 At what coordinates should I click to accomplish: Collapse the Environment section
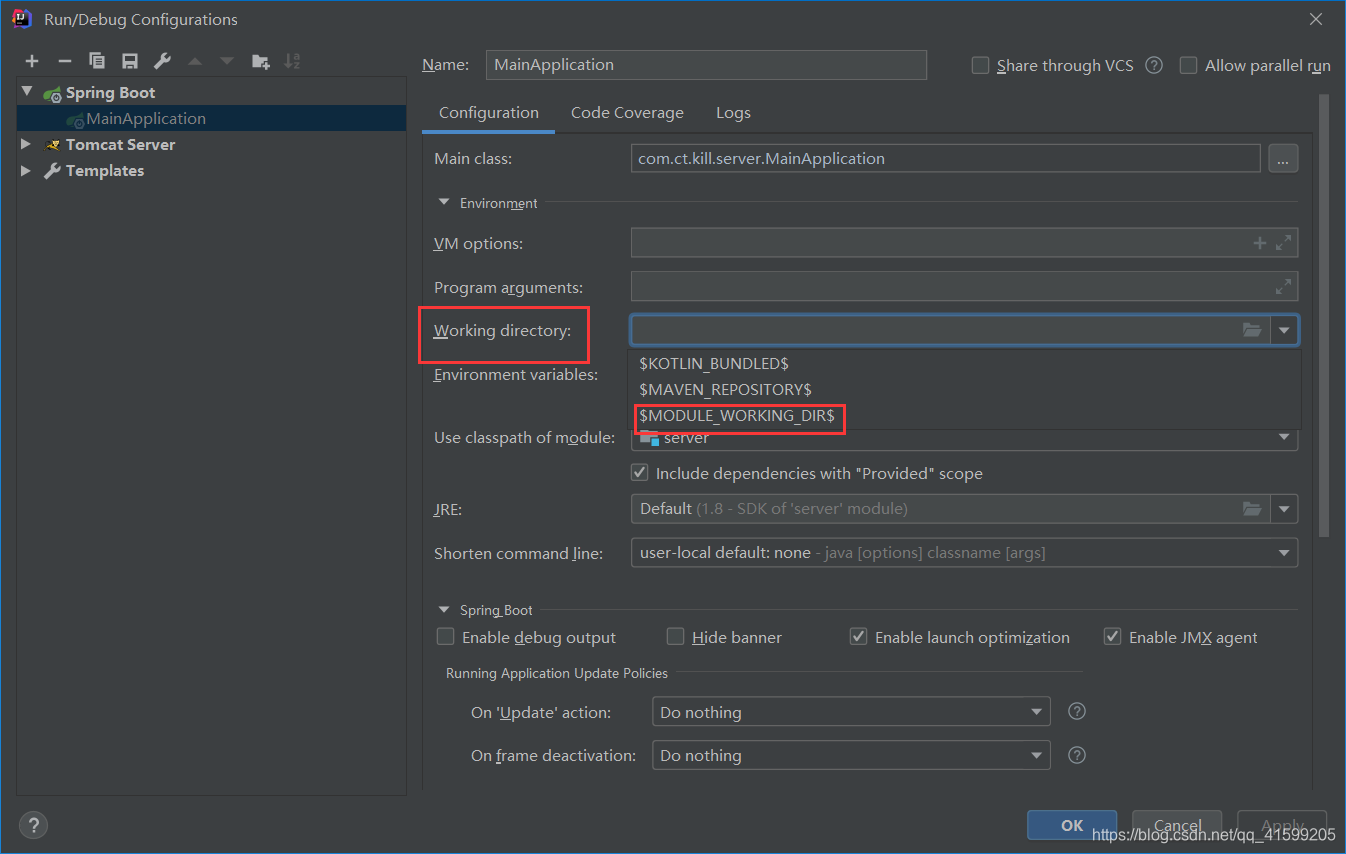point(444,203)
